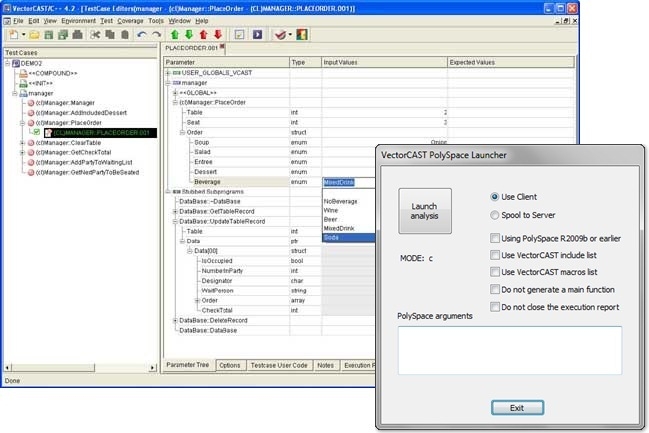Select Spool to Server option
Viewport: 649px width, 433px height.
point(494,215)
